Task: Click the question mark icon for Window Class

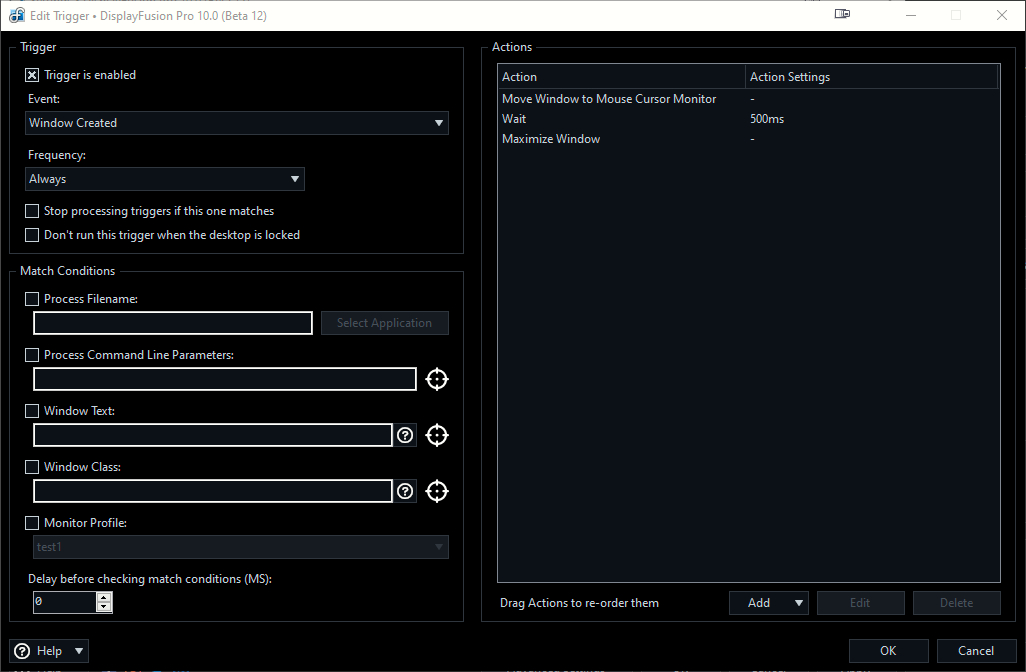Action: 405,491
